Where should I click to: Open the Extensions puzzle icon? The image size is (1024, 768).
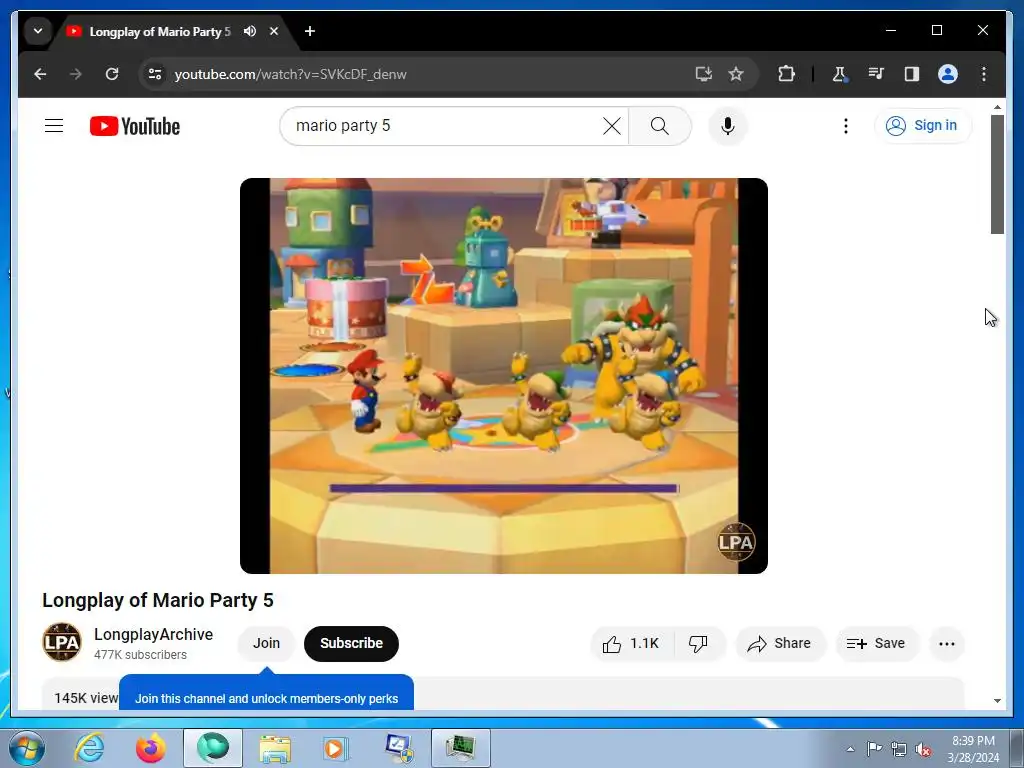(x=786, y=74)
